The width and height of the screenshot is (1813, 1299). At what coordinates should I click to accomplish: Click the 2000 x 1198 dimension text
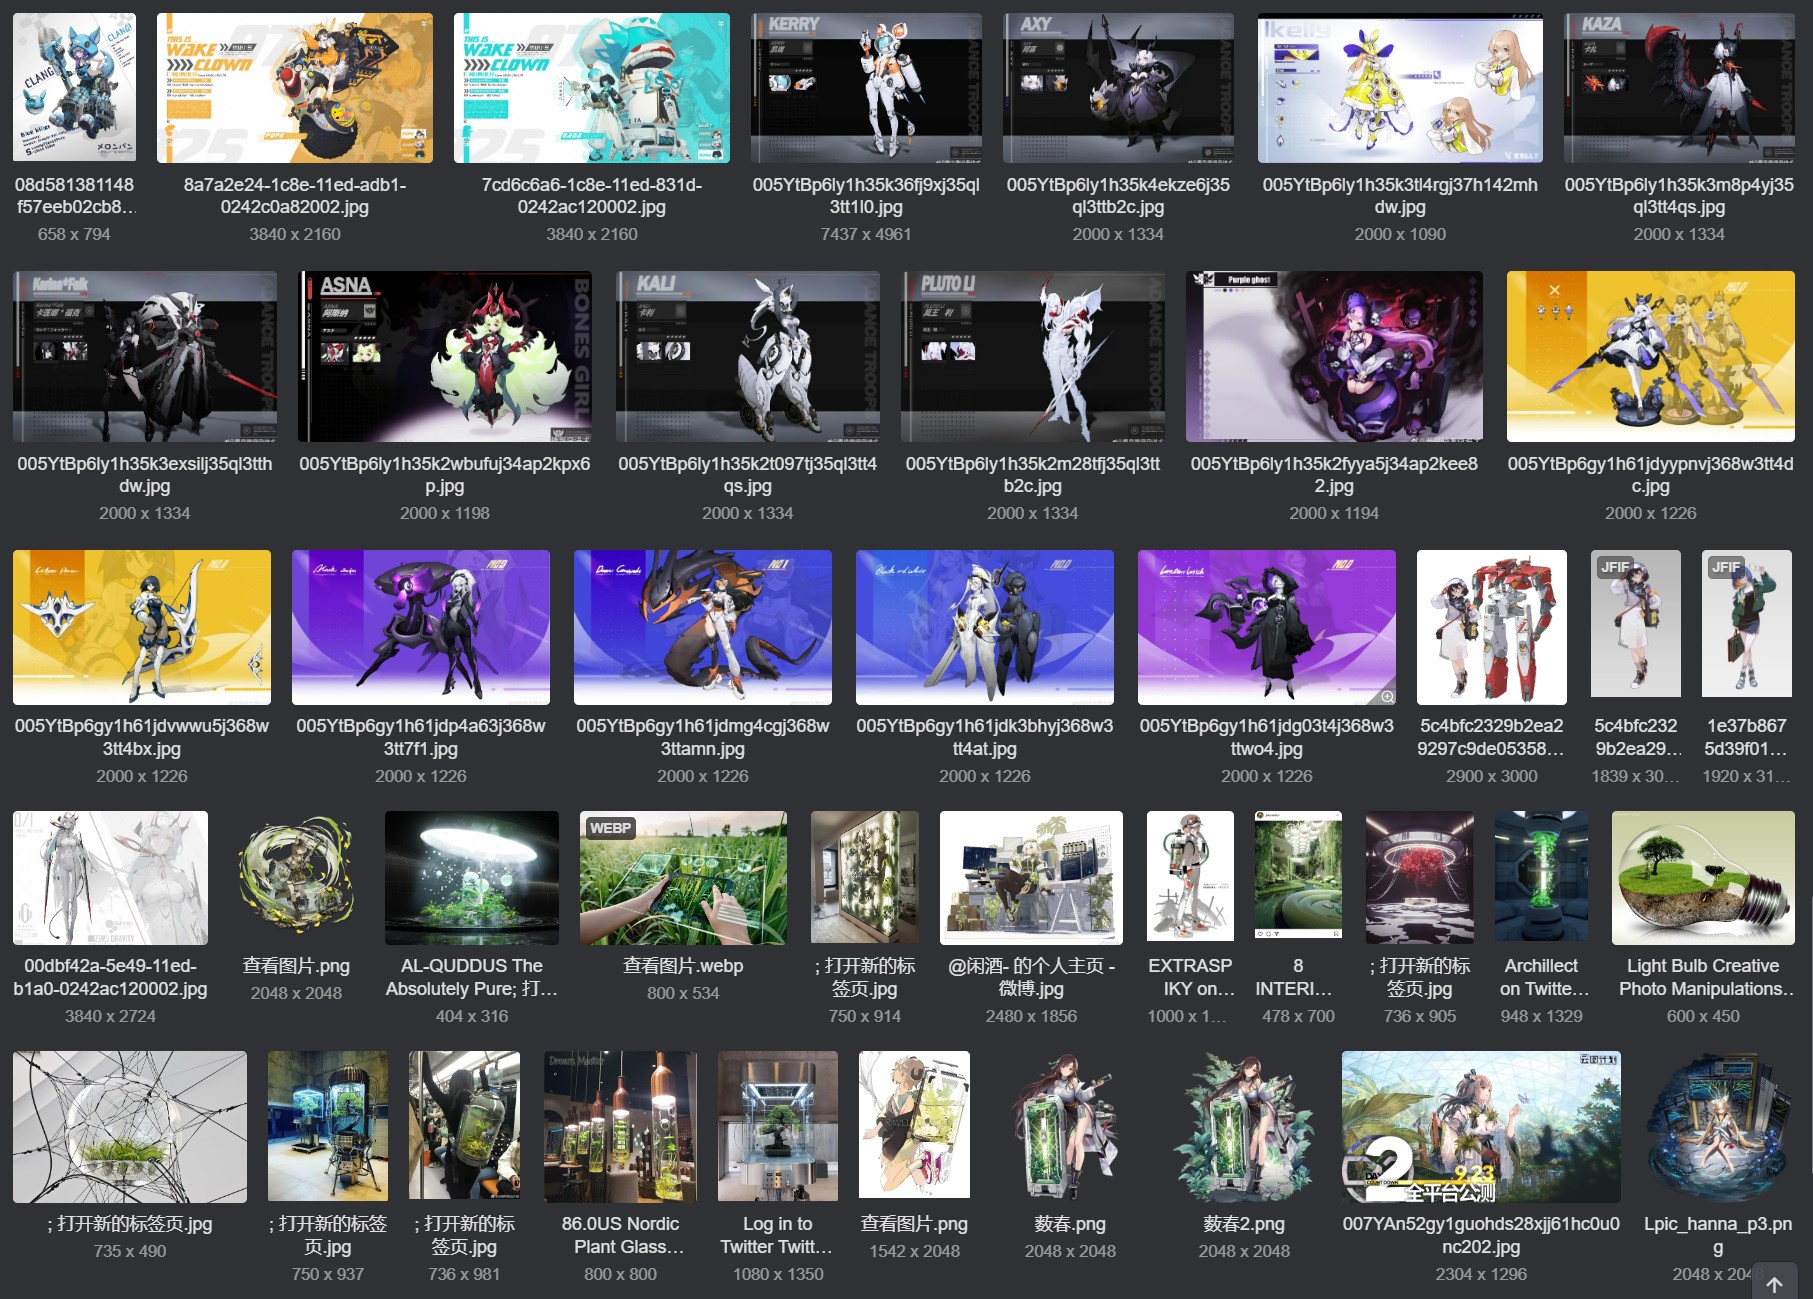pyautogui.click(x=445, y=513)
